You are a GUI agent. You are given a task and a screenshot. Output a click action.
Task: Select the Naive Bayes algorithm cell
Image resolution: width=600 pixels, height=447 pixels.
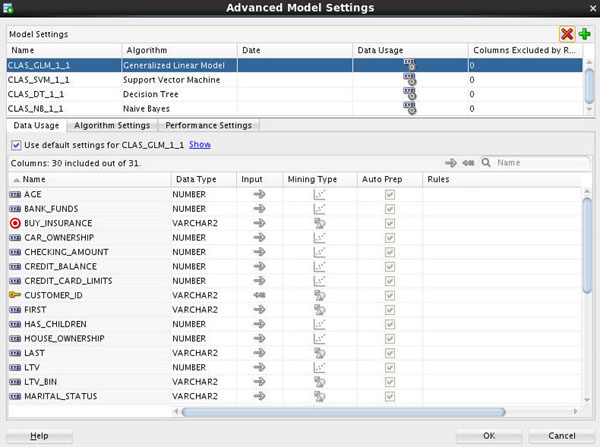tap(179, 109)
